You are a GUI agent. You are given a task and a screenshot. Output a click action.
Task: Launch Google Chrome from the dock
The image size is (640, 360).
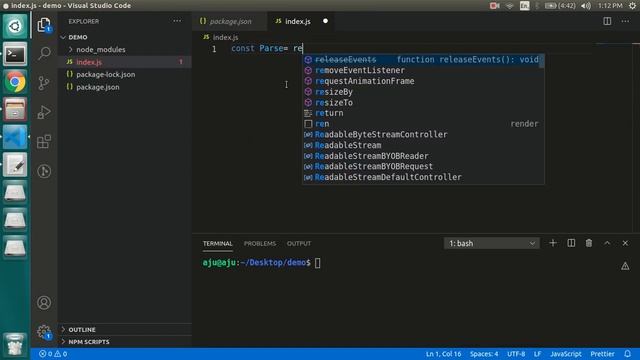pos(15,82)
